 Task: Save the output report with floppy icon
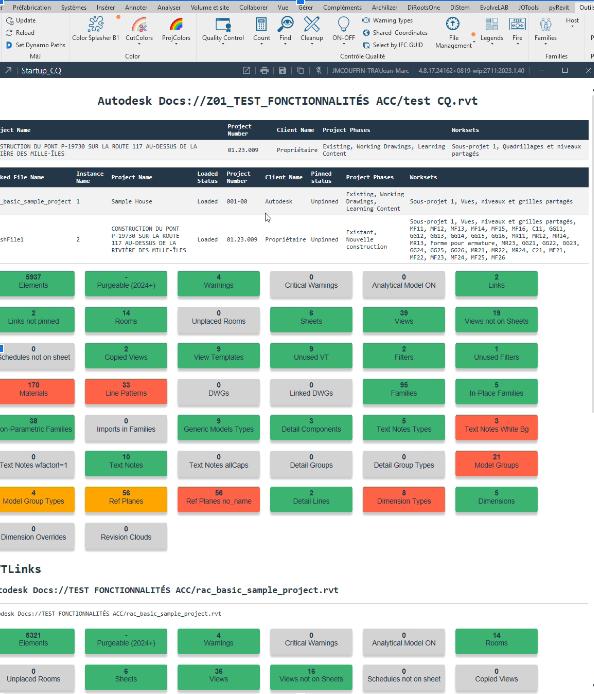point(282,70)
